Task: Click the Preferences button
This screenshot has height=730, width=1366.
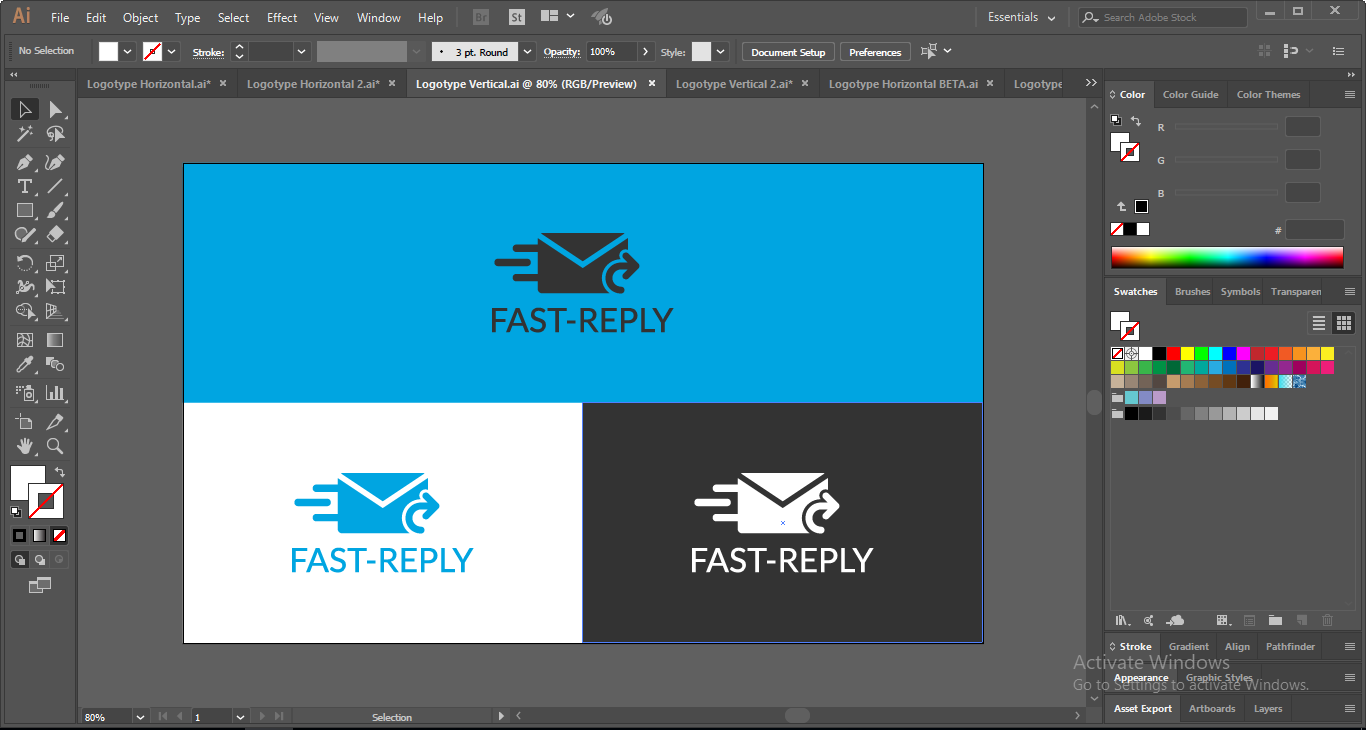Action: [x=875, y=52]
